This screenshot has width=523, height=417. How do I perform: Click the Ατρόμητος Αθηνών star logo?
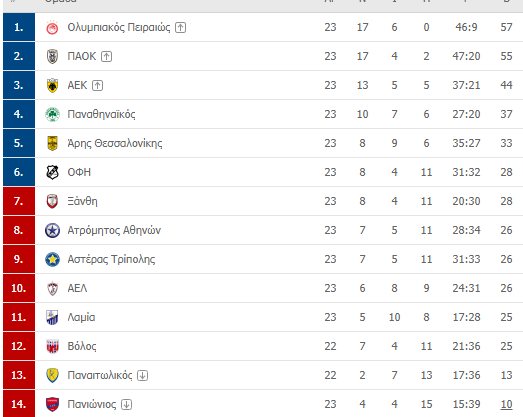52,231
